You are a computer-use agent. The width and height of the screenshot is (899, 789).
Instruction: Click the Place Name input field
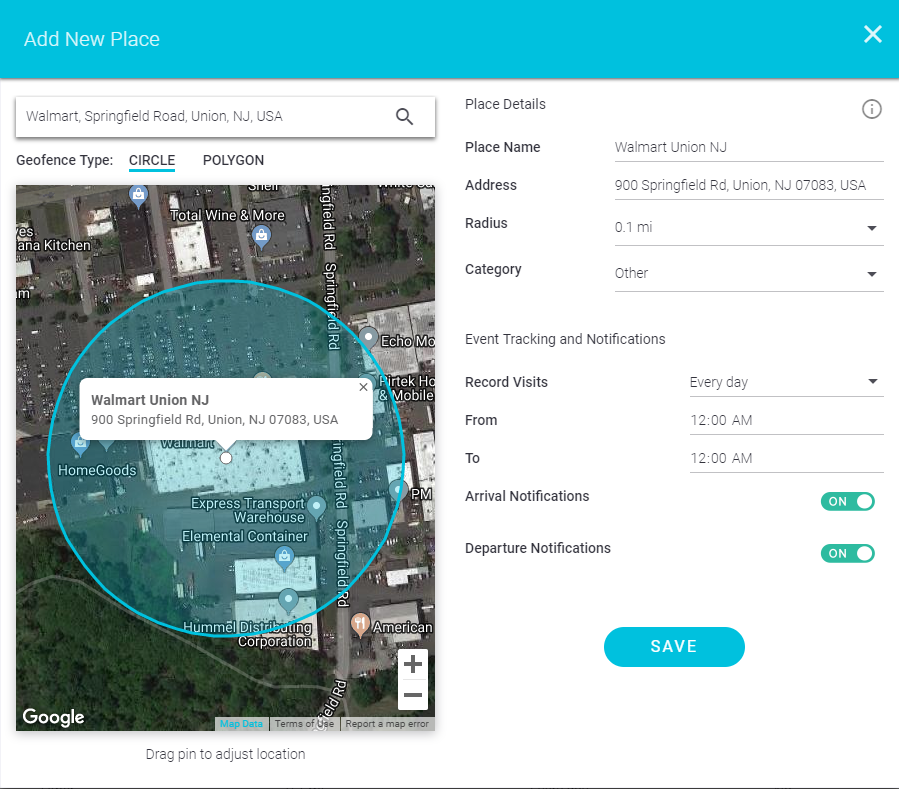click(x=749, y=147)
